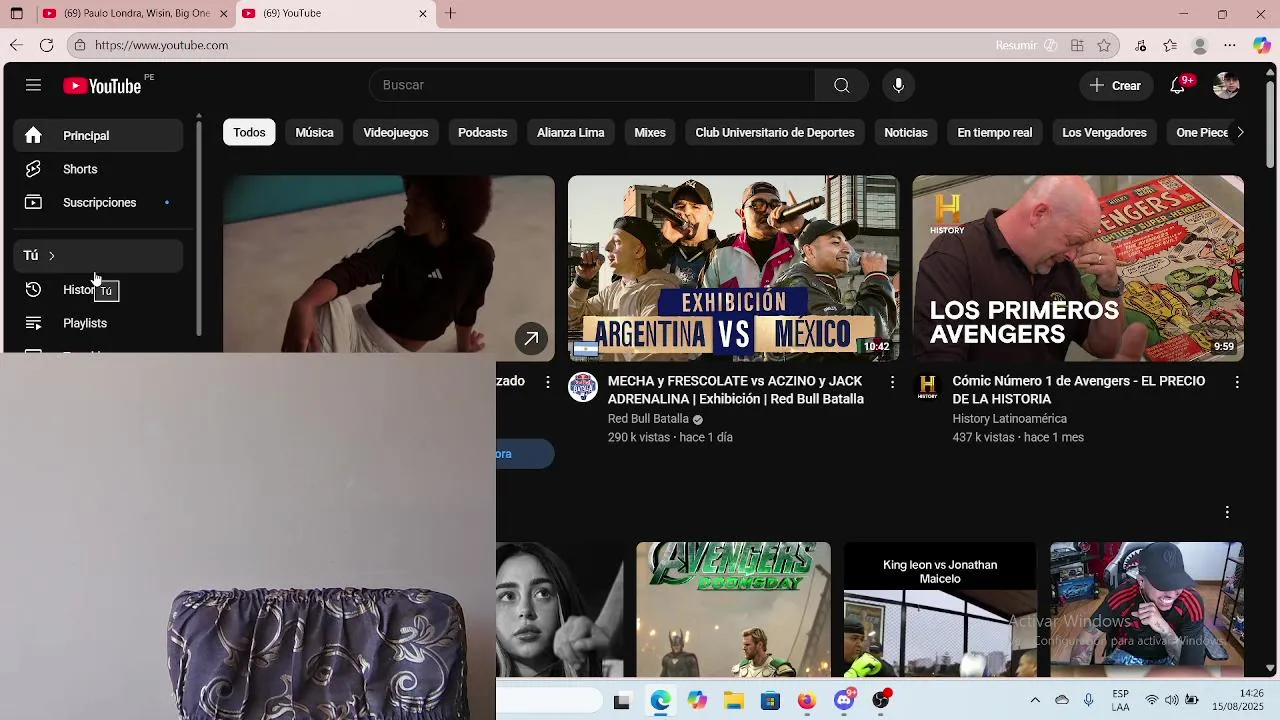The height and width of the screenshot is (720, 1280).
Task: Open File Explorer from the taskbar
Action: pyautogui.click(x=734, y=701)
